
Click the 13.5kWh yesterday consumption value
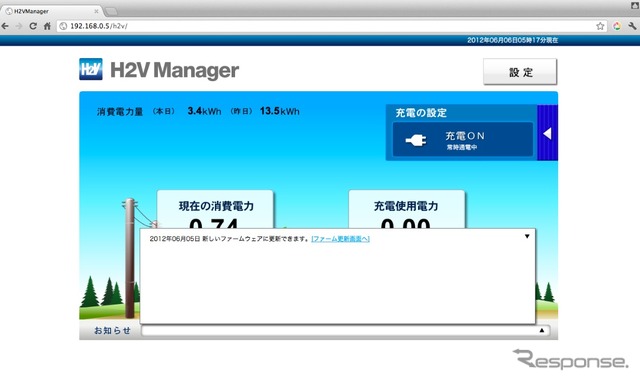pos(280,111)
